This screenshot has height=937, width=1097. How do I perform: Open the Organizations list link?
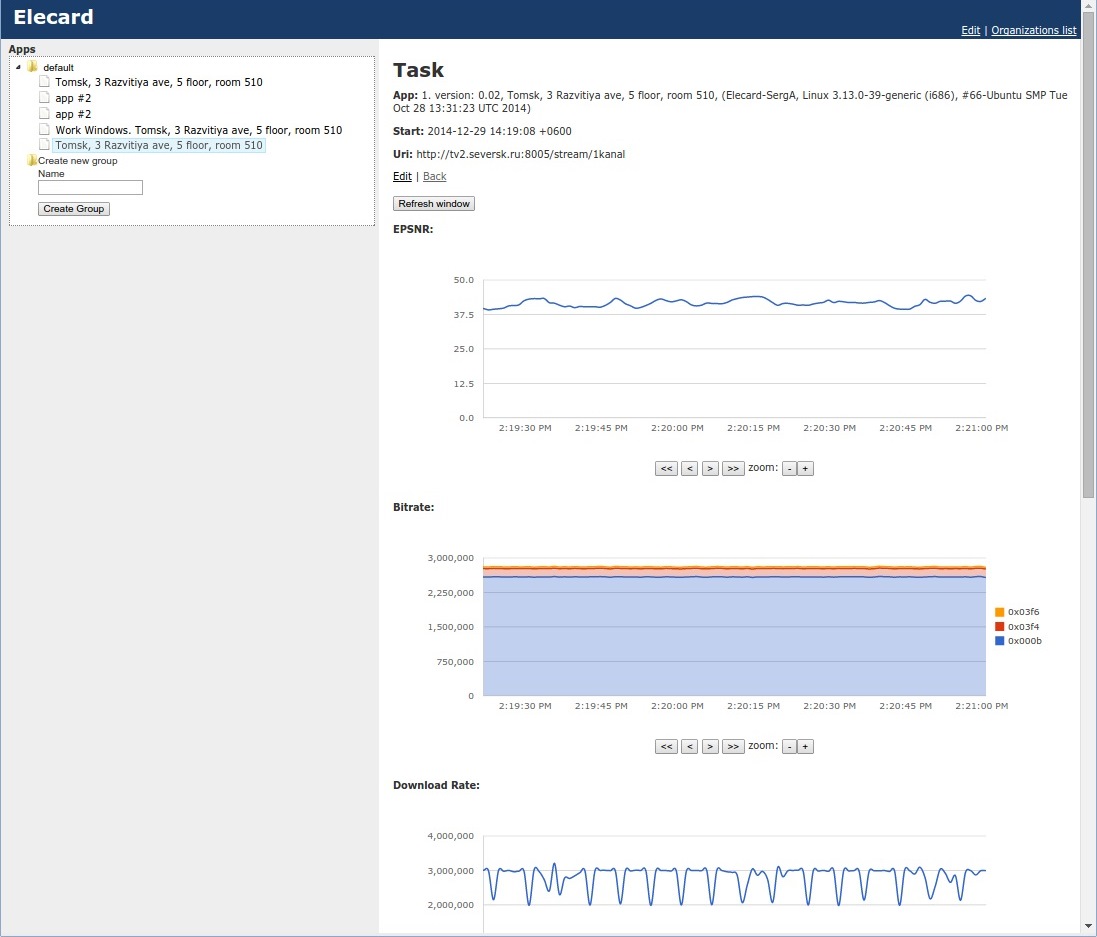click(1033, 30)
